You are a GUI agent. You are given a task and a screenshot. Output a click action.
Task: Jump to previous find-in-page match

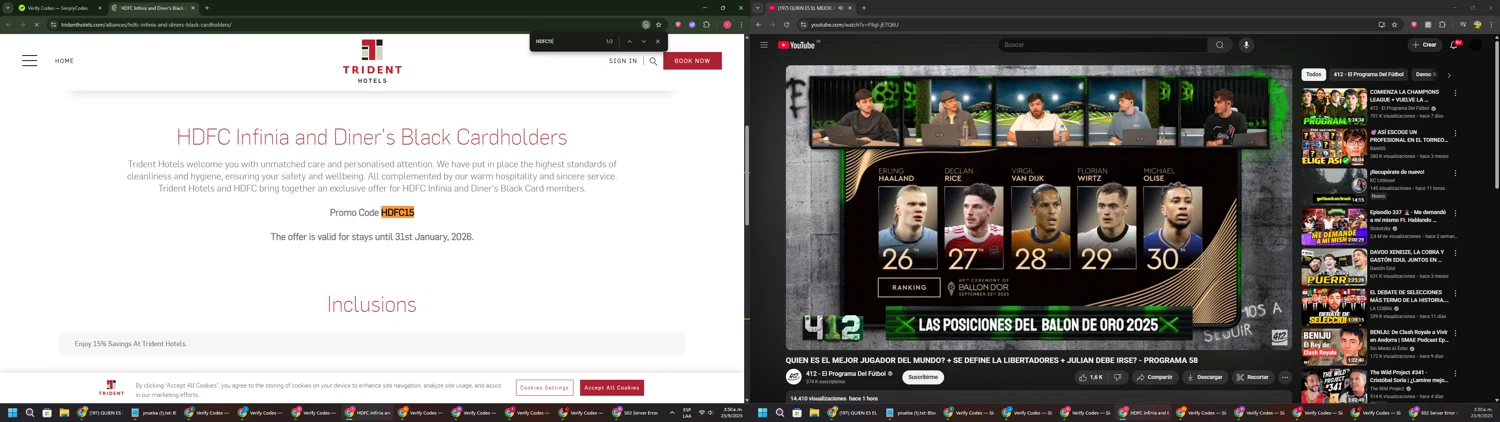pos(629,41)
